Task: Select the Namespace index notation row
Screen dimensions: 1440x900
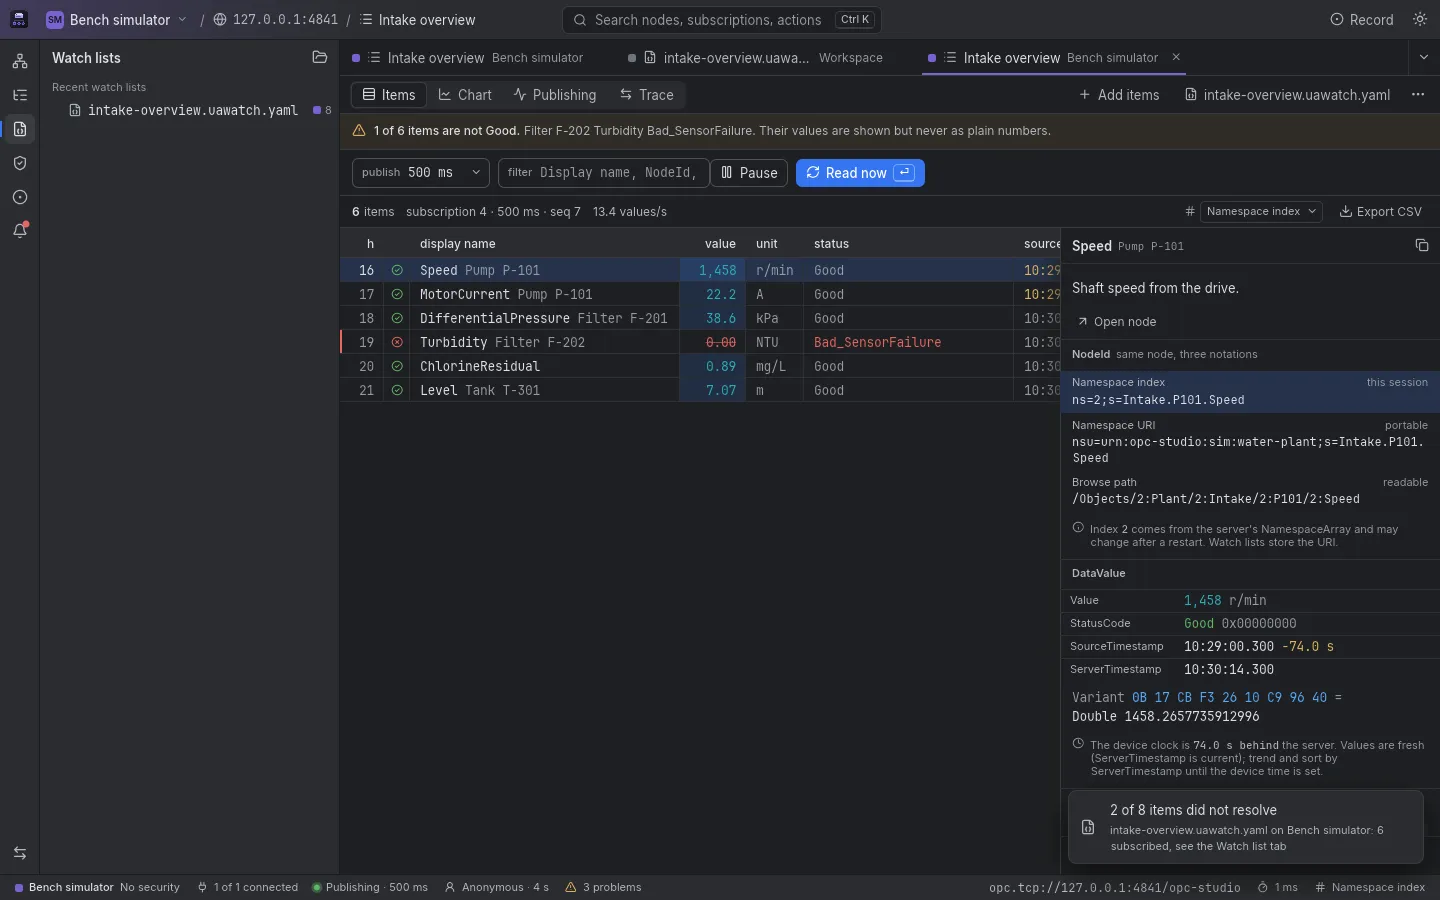Action: [x=1250, y=391]
